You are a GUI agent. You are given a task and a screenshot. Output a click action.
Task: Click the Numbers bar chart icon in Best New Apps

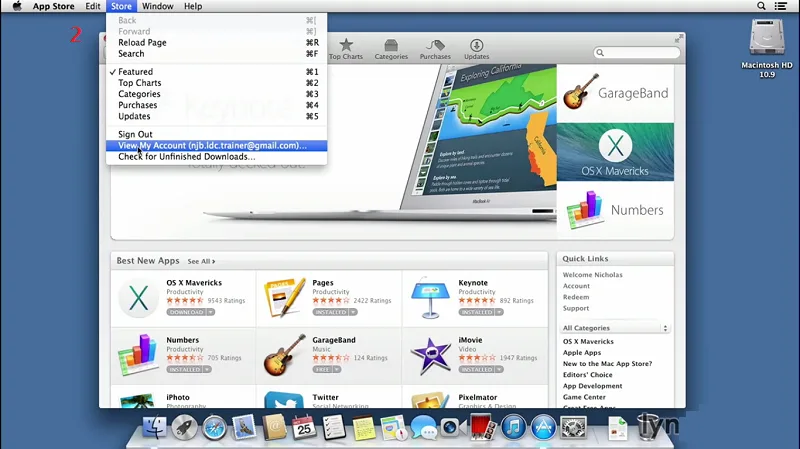point(138,355)
